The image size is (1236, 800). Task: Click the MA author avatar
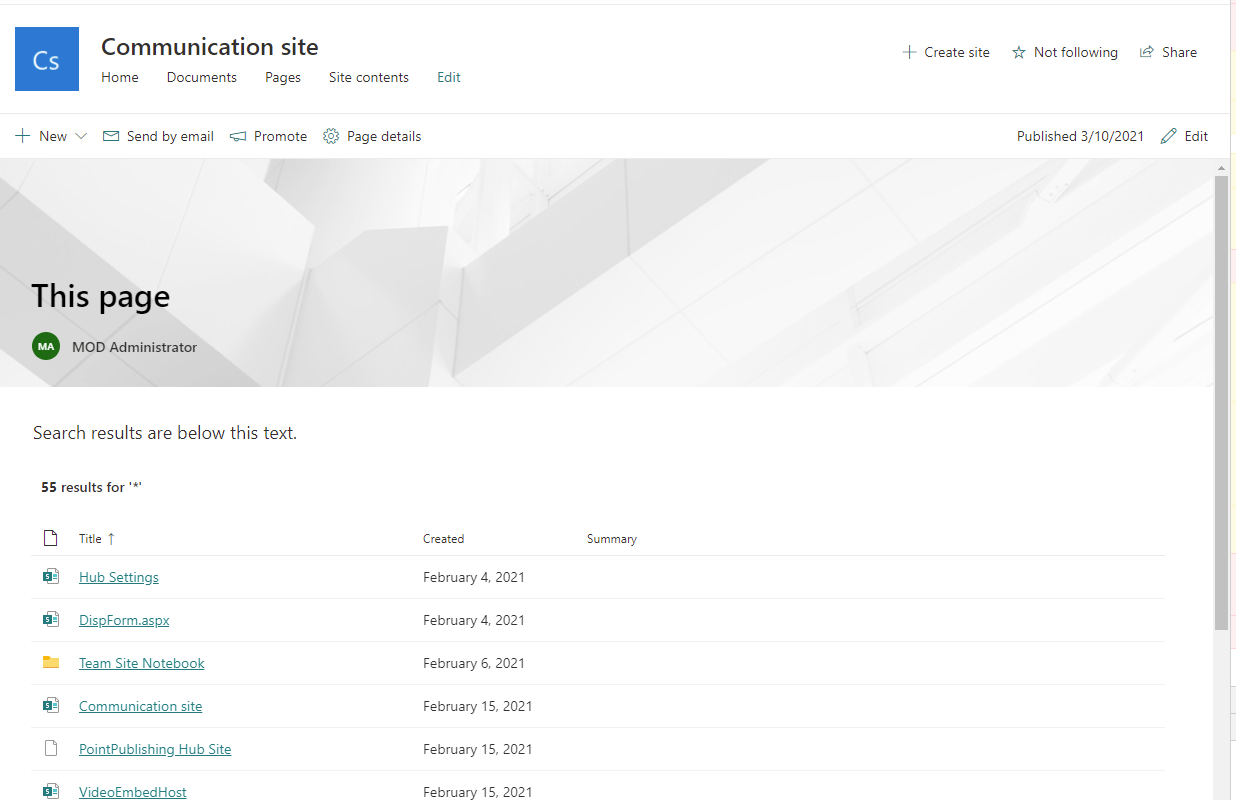pos(46,346)
